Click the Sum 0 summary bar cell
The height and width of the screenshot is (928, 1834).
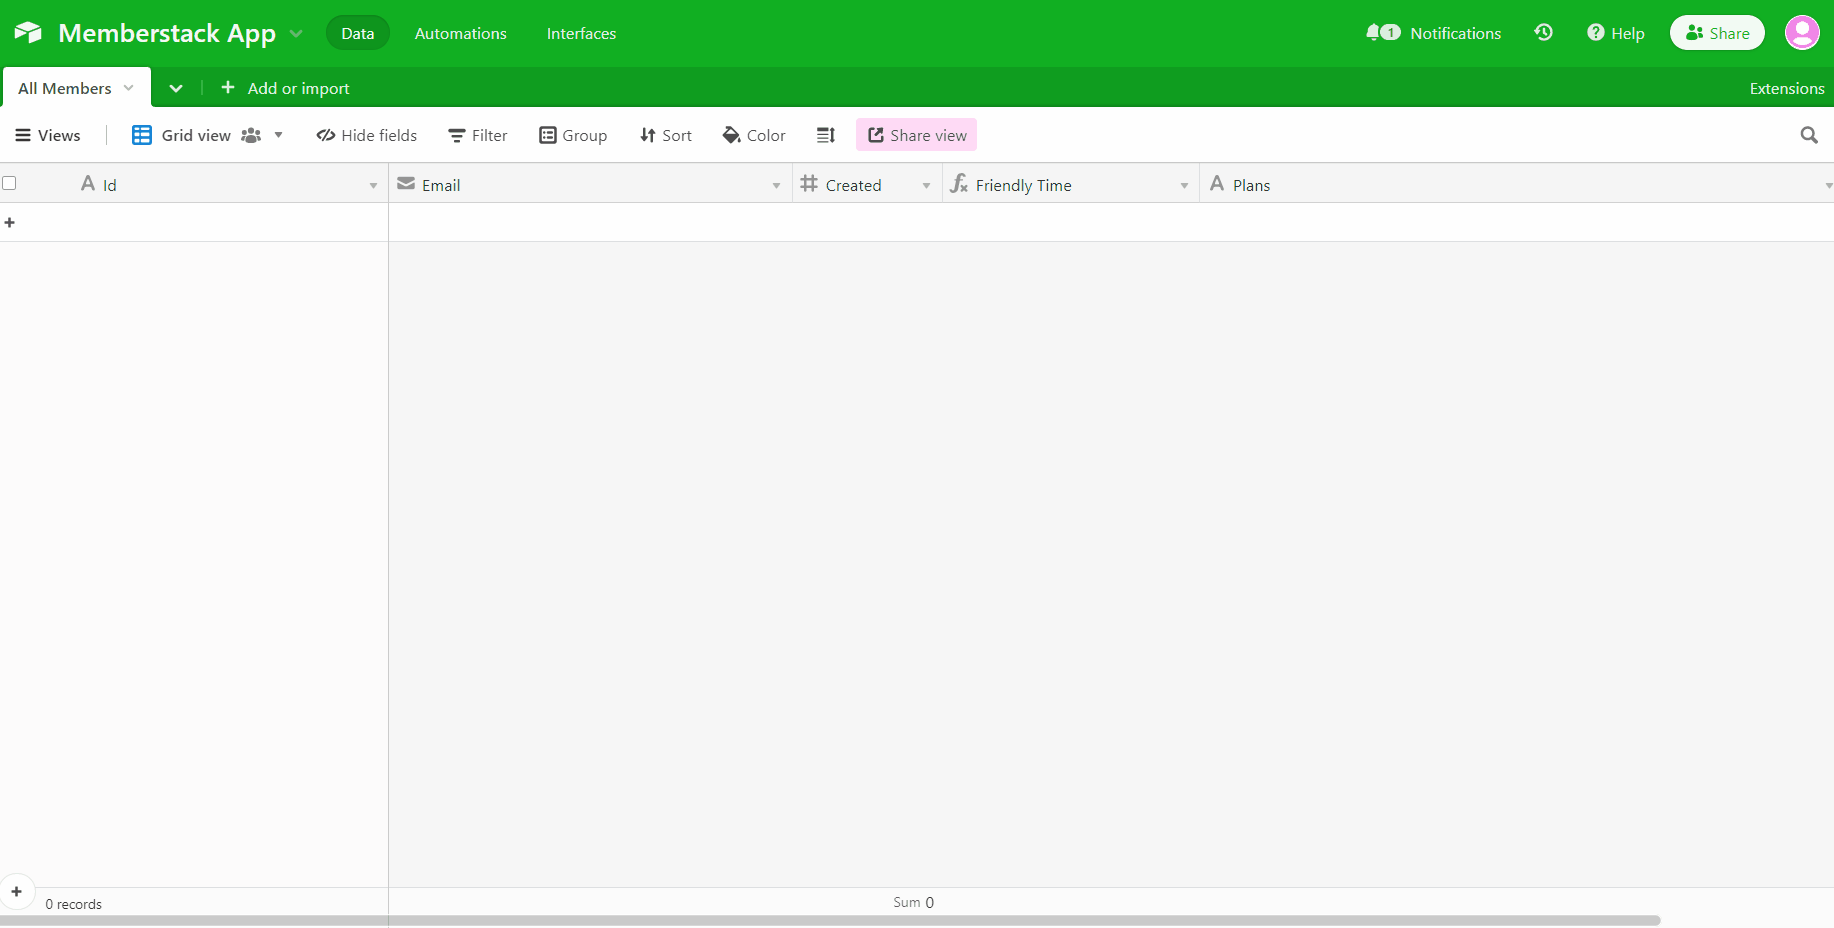914,902
